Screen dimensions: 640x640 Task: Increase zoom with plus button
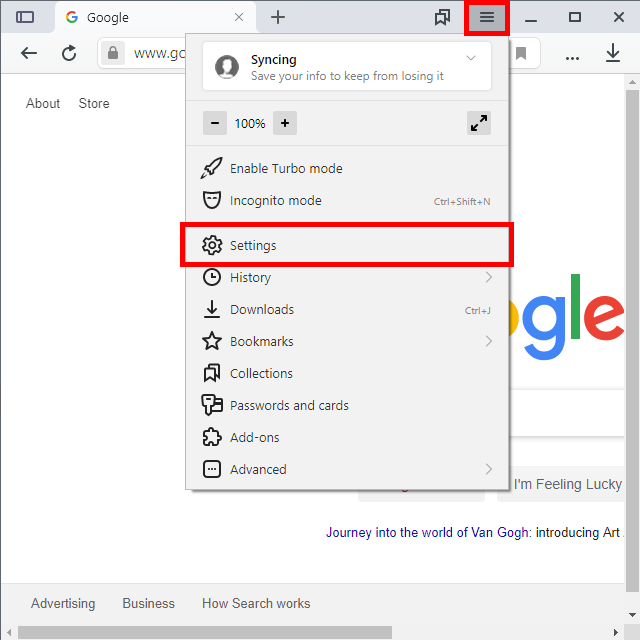tap(285, 123)
